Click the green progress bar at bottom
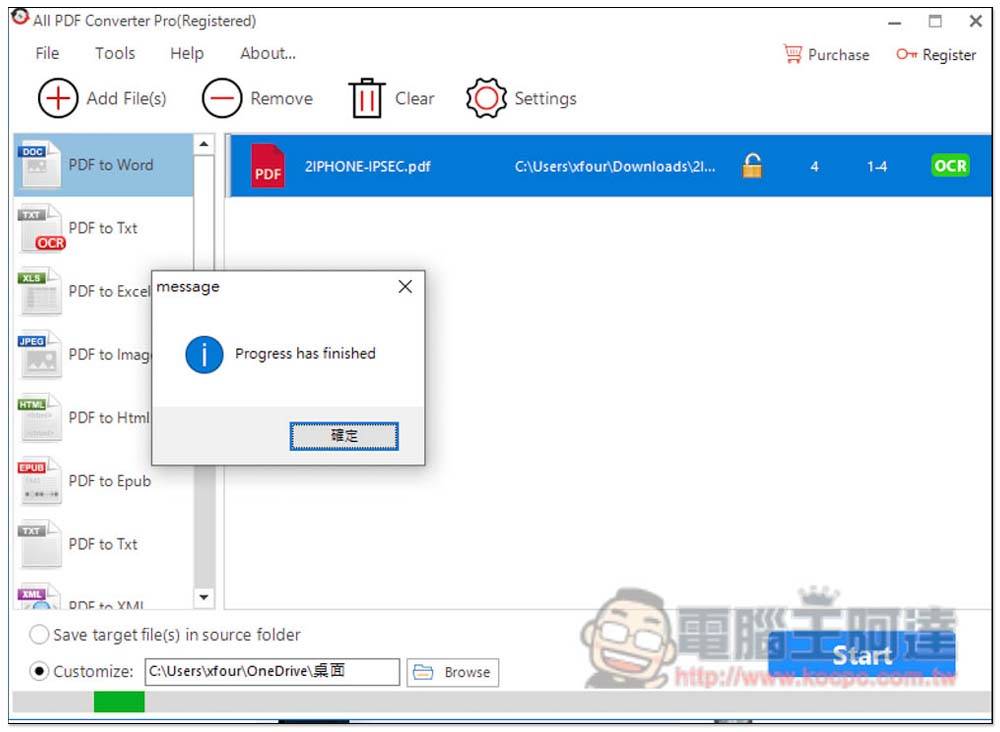 click(x=119, y=702)
